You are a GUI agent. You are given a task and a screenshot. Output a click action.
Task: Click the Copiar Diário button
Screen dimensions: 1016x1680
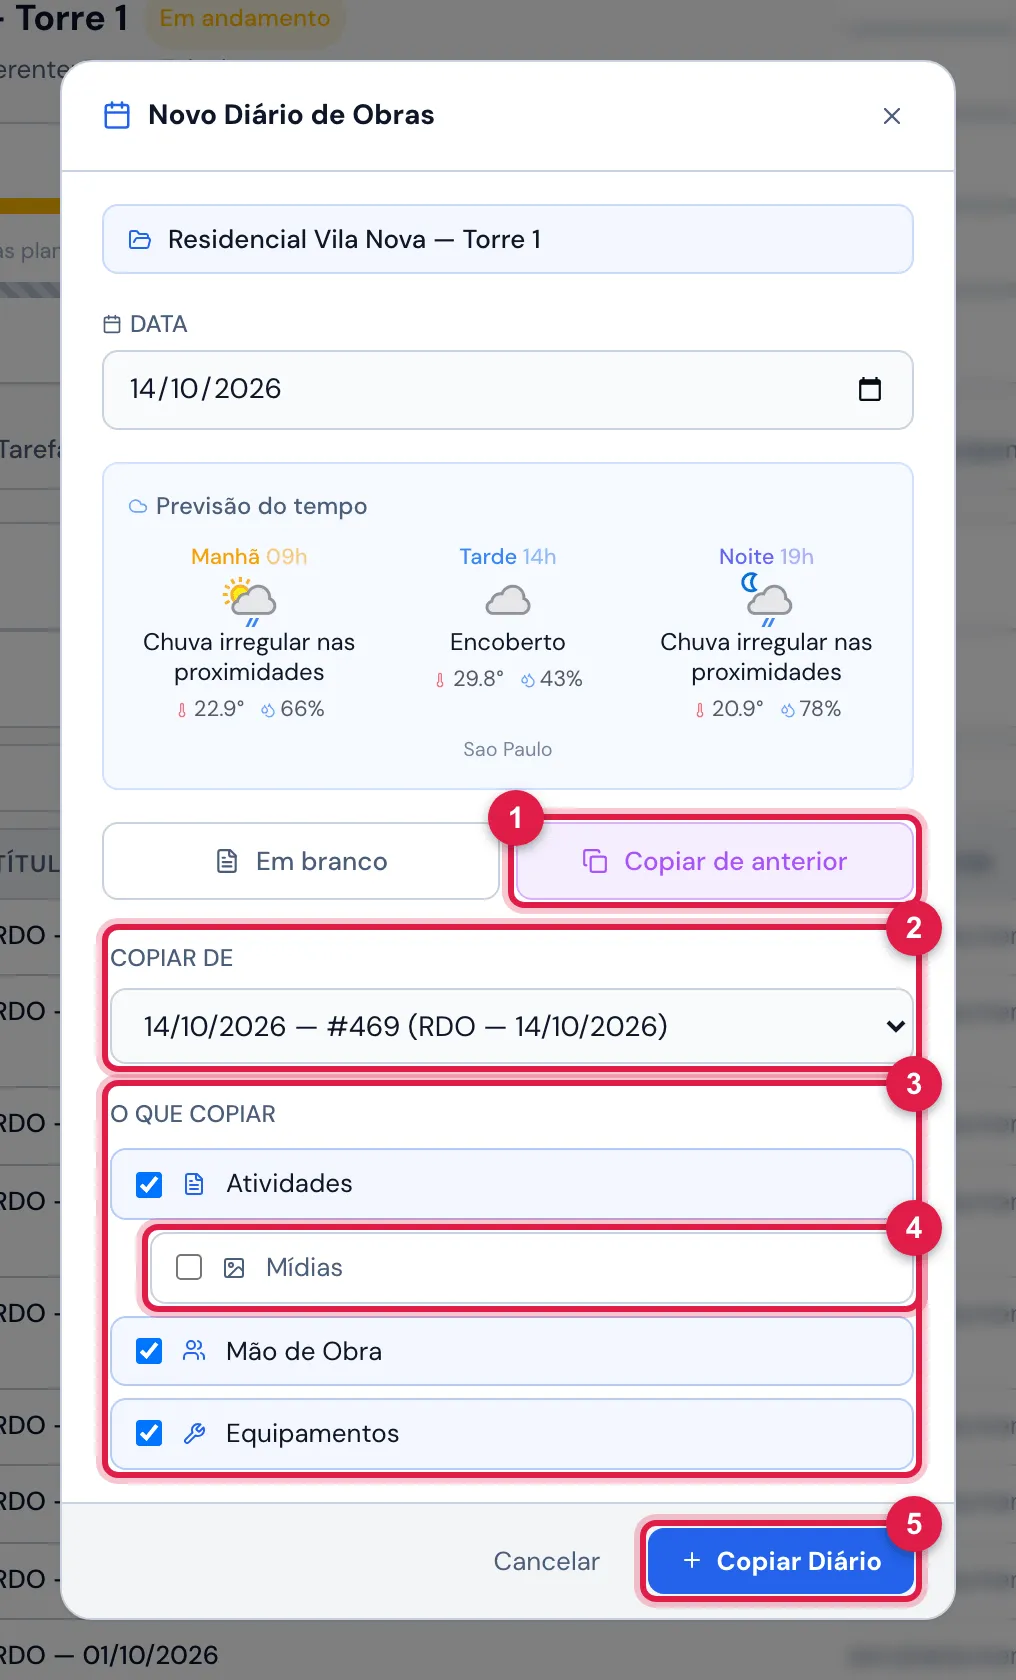click(x=781, y=1561)
